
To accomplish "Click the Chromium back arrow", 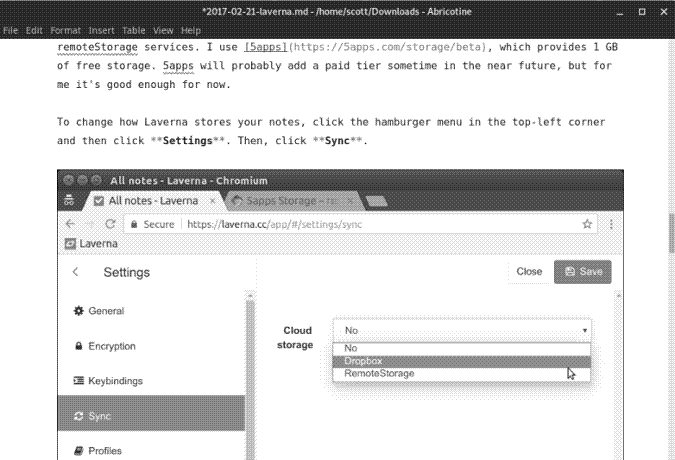I will click(x=71, y=224).
